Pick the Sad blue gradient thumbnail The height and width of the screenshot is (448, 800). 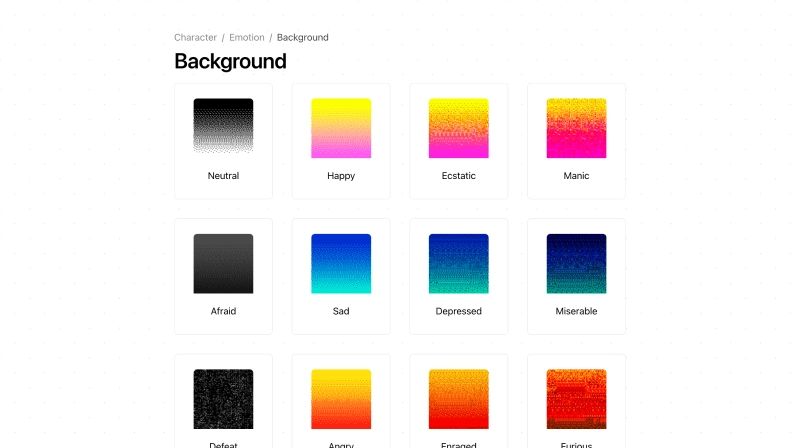click(341, 263)
